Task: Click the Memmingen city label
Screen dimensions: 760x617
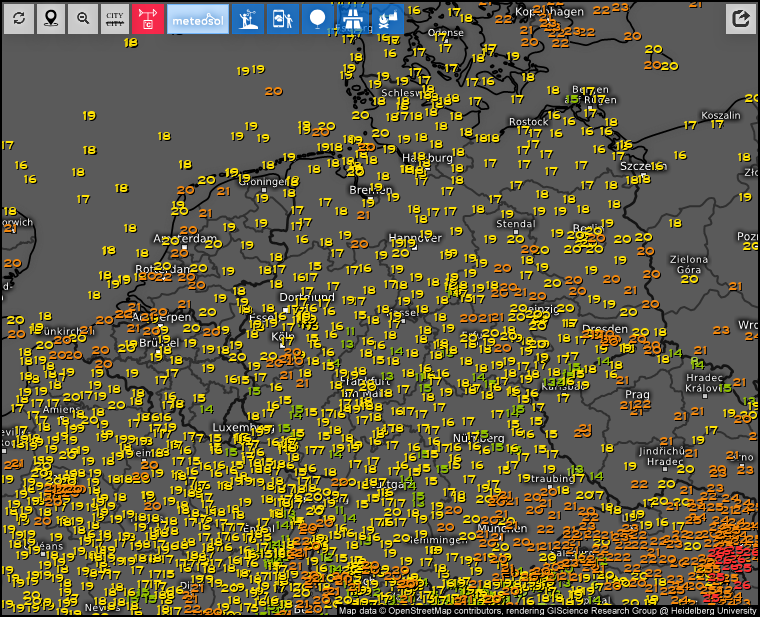Action: [x=438, y=540]
